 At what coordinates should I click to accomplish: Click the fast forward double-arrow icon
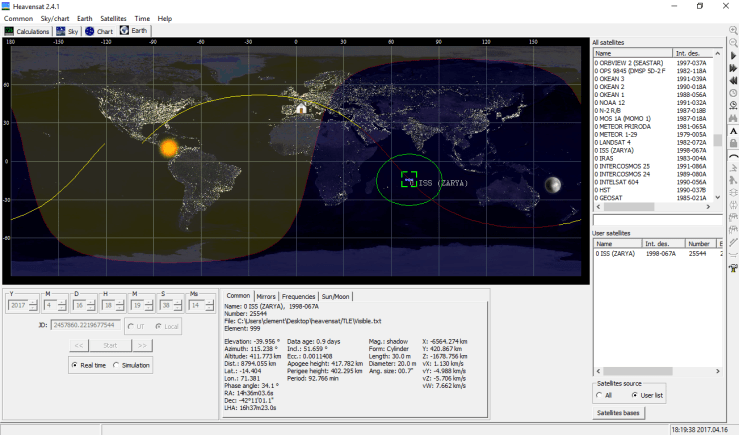733,68
